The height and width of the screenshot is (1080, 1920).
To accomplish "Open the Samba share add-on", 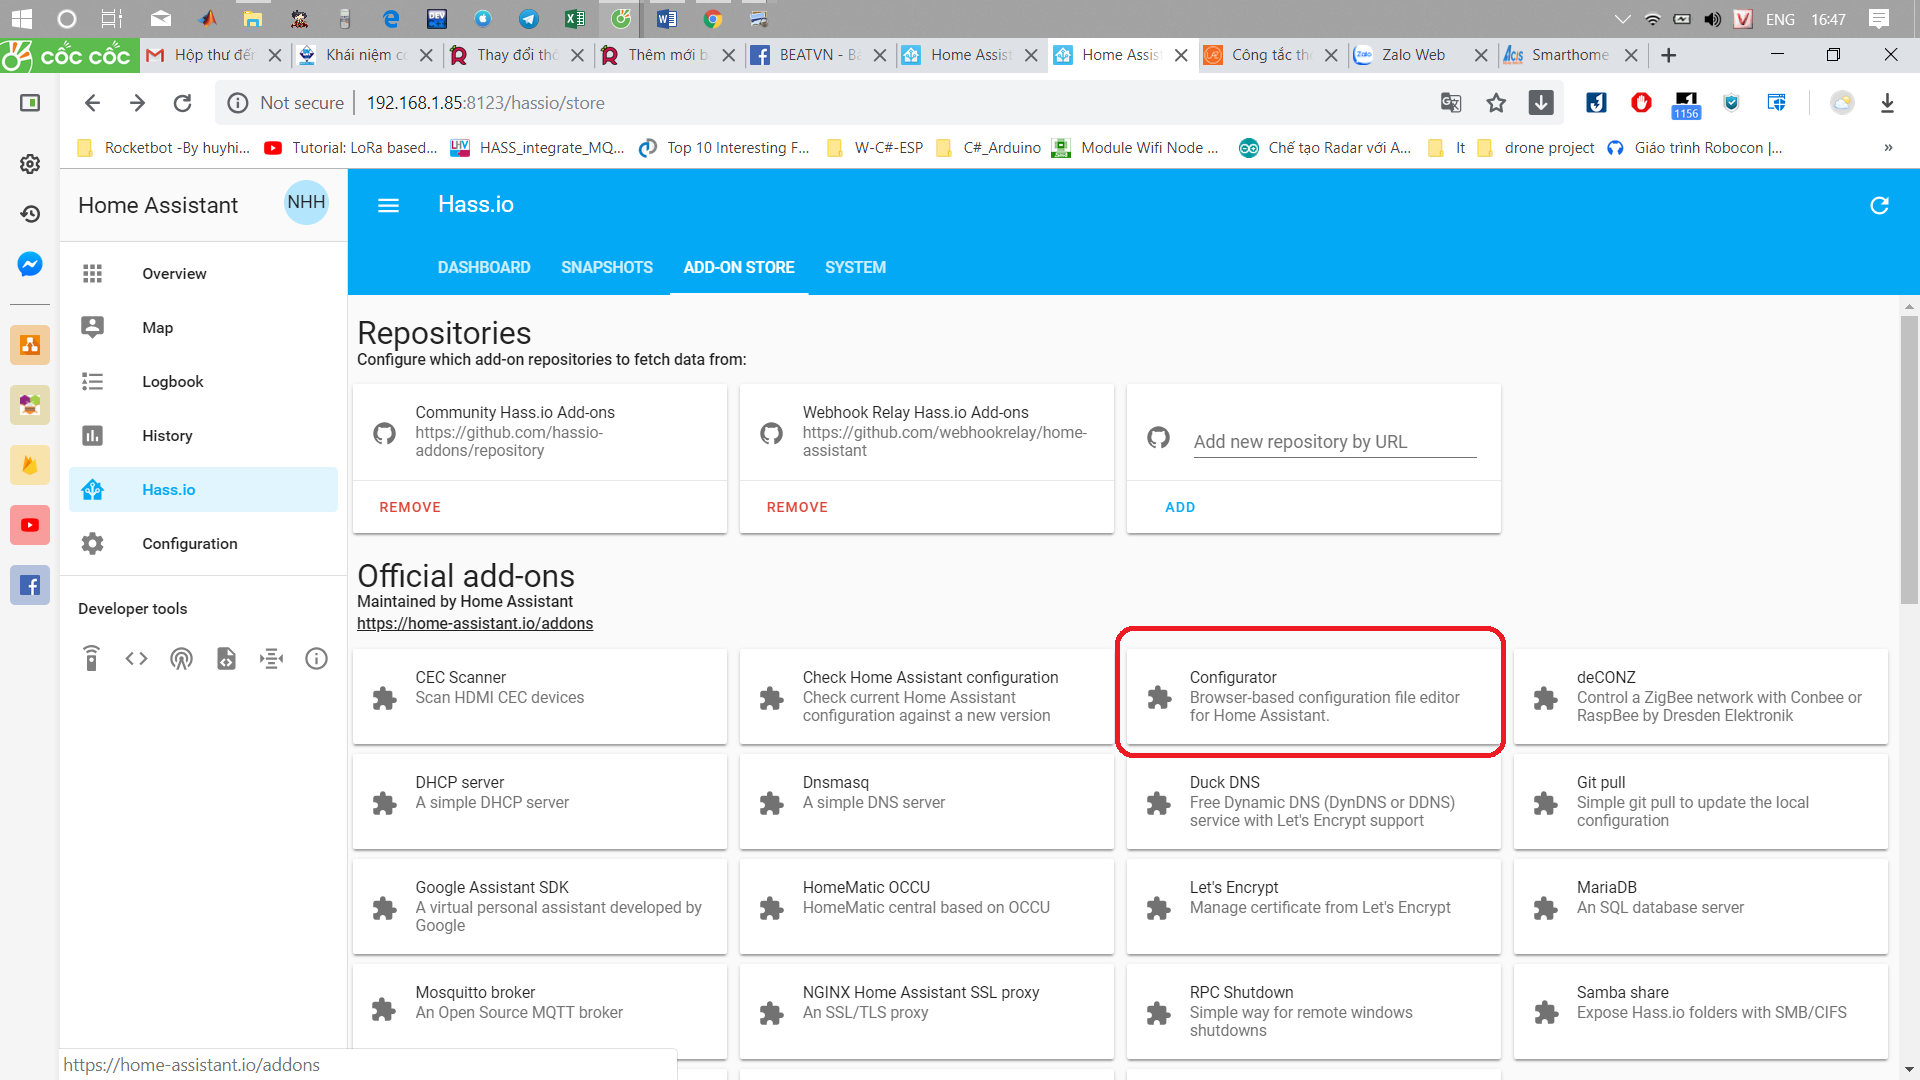I will [x=1701, y=1011].
